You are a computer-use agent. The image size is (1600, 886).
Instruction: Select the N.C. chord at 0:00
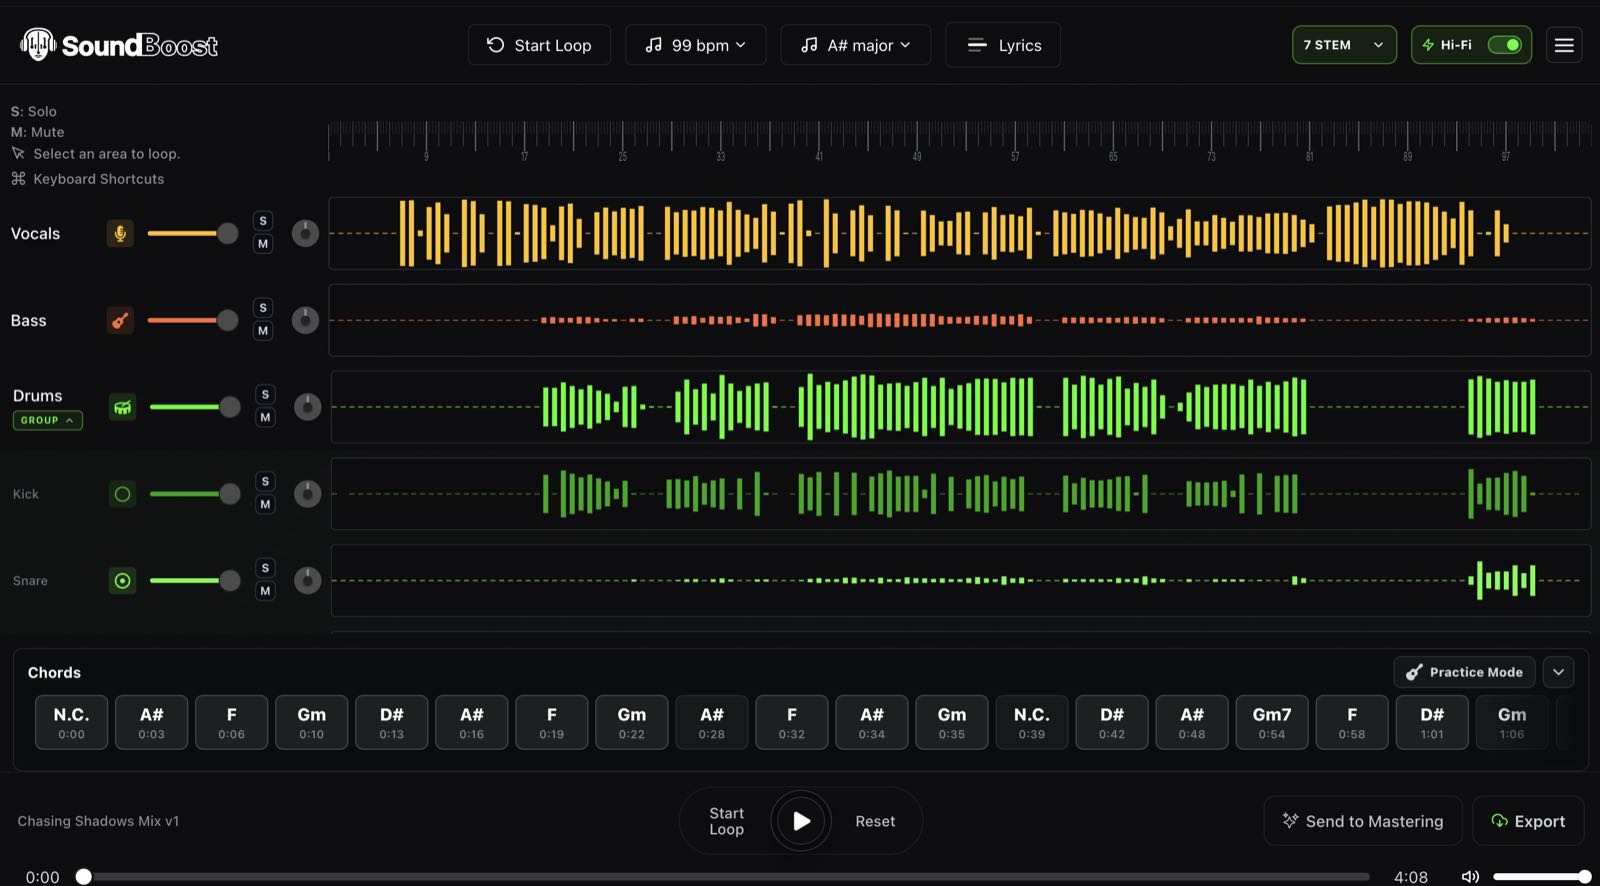point(71,722)
